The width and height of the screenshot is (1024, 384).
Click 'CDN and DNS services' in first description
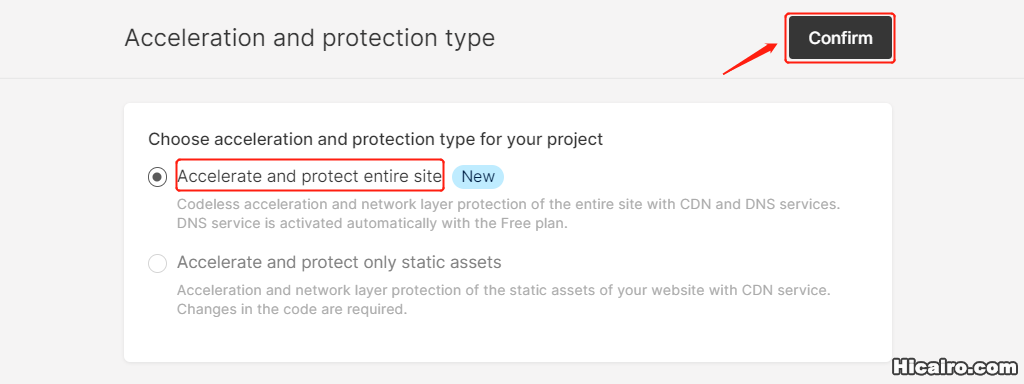tap(759, 204)
